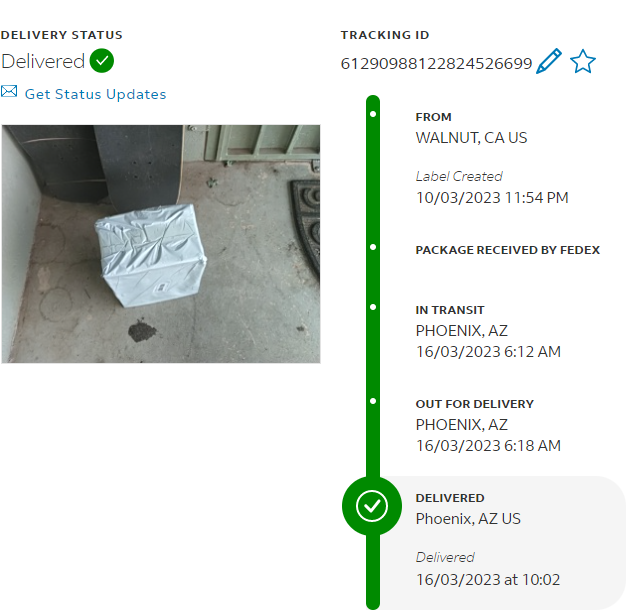Image resolution: width=638 pixels, height=616 pixels.
Task: Click the DELIVERED heading in highlighted panel
Action: click(450, 498)
